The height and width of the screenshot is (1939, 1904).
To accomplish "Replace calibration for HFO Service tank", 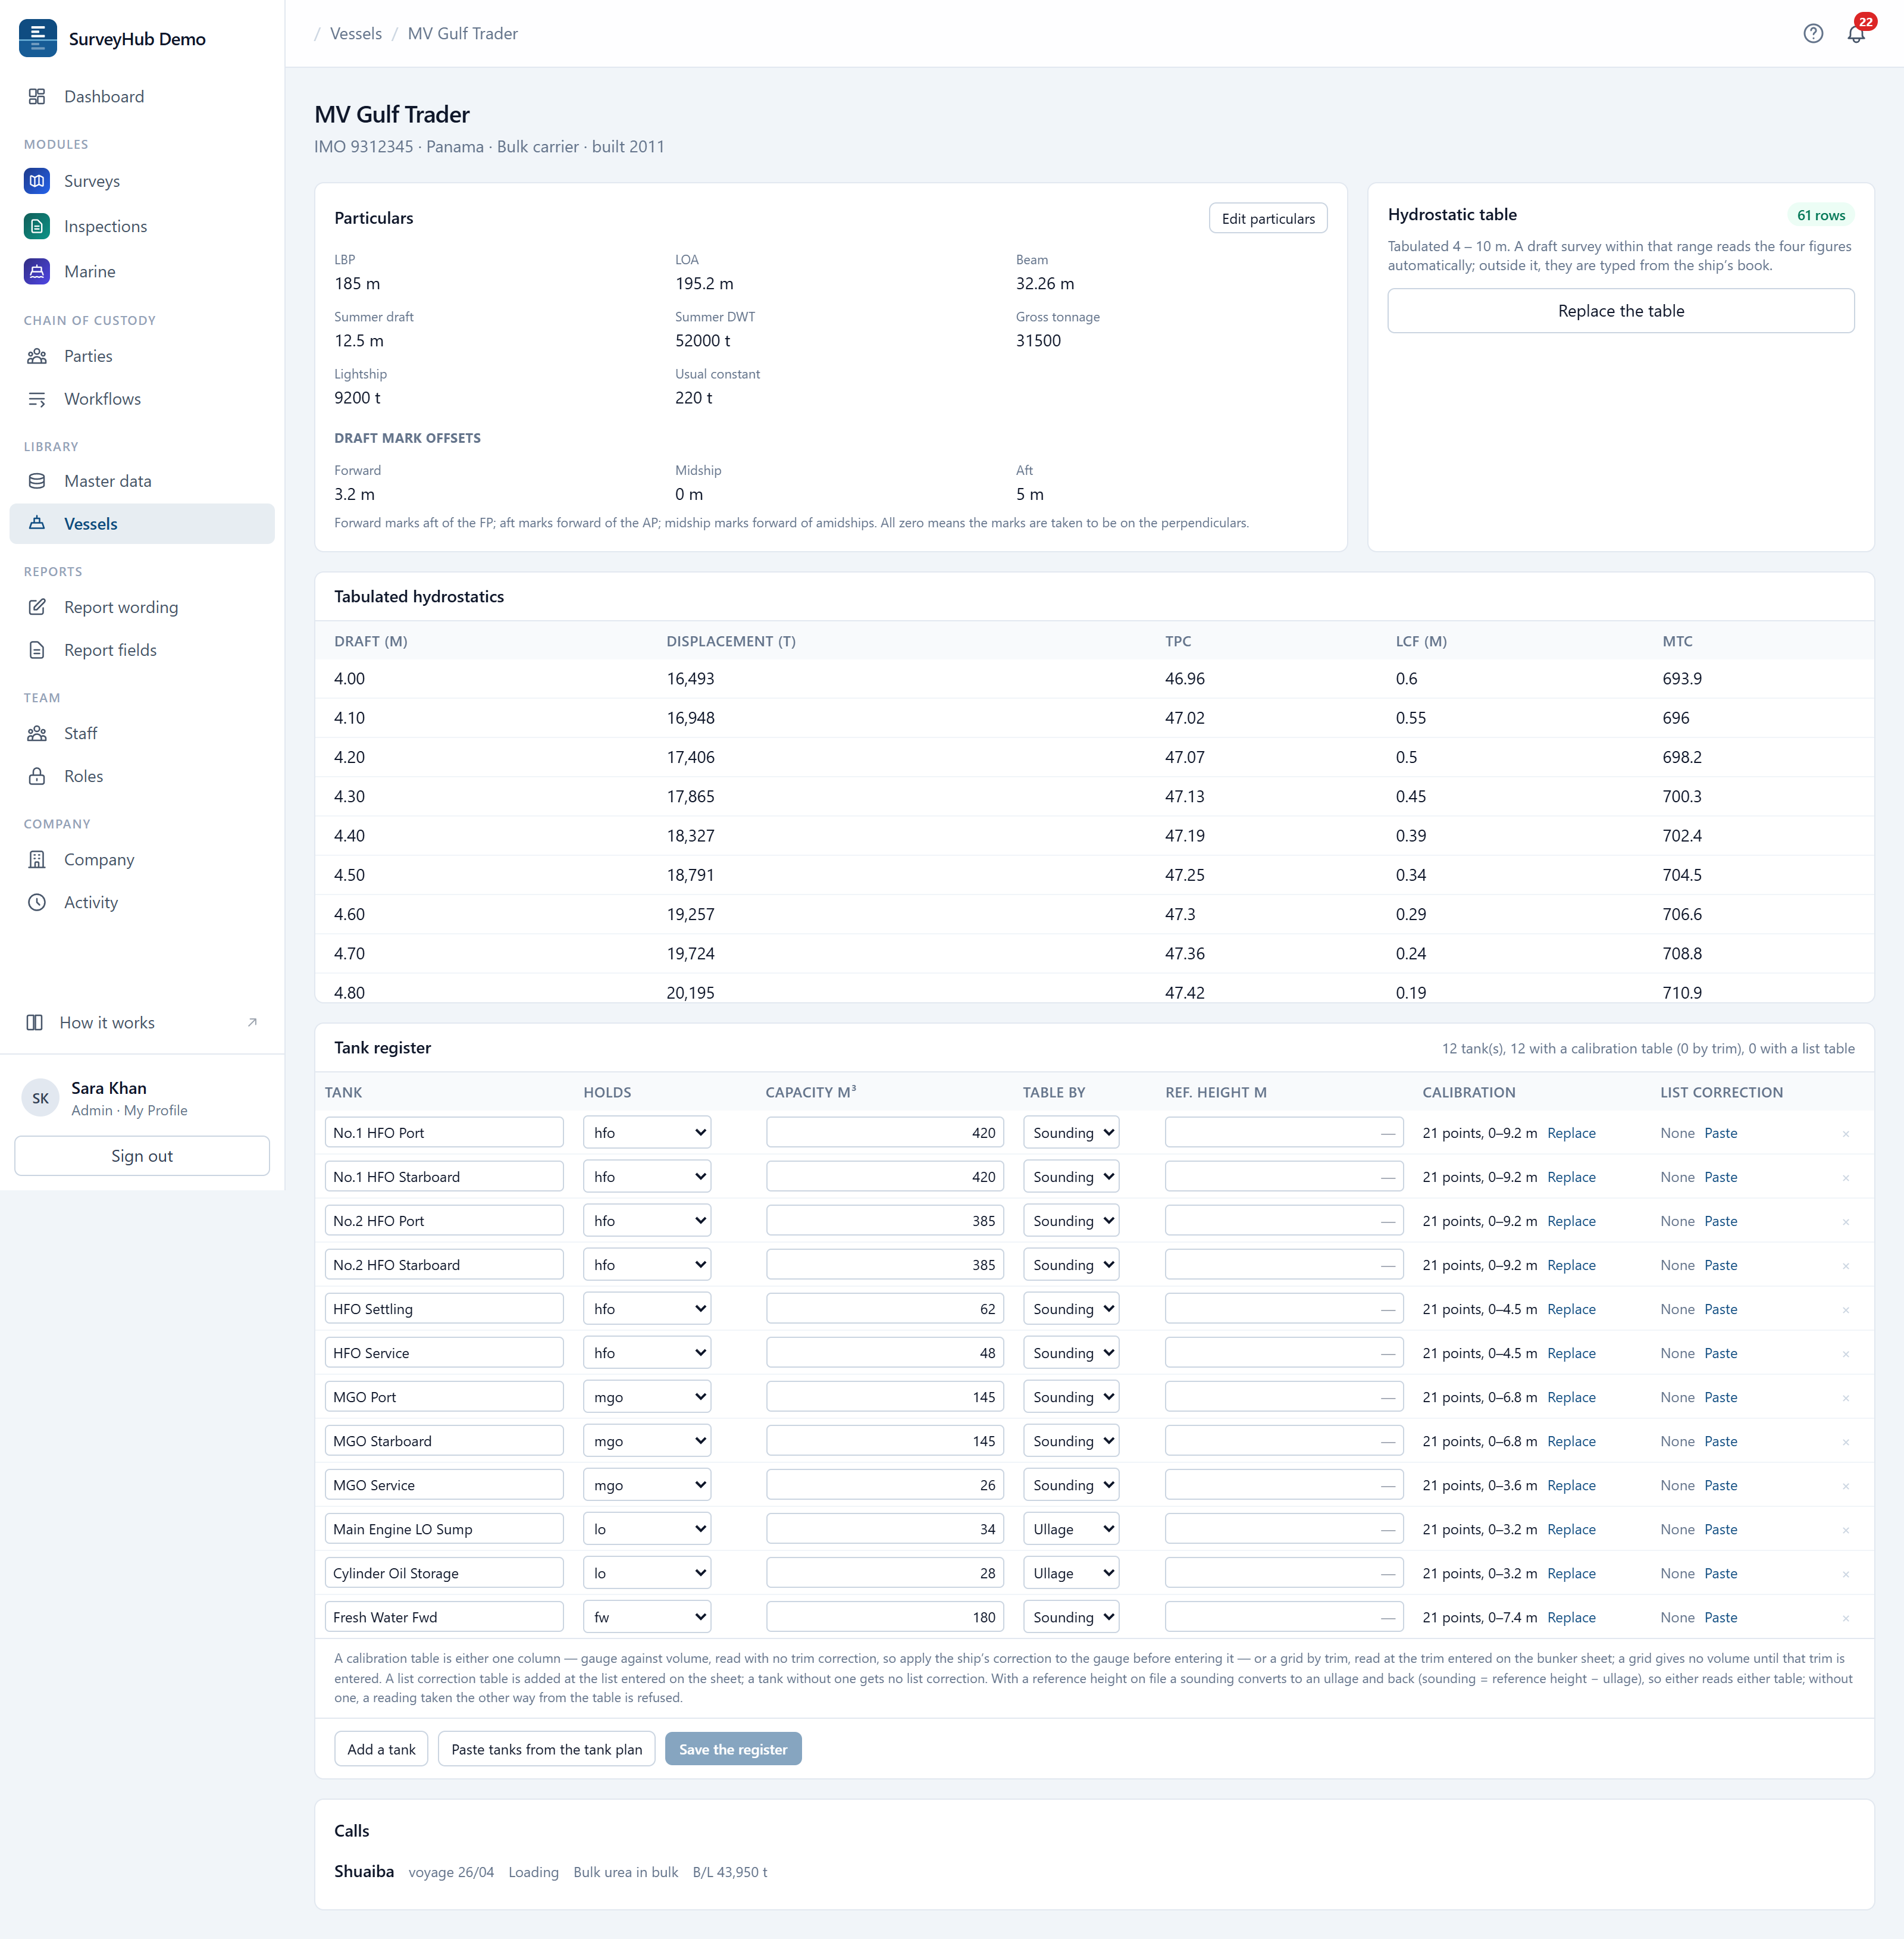I will point(1571,1353).
